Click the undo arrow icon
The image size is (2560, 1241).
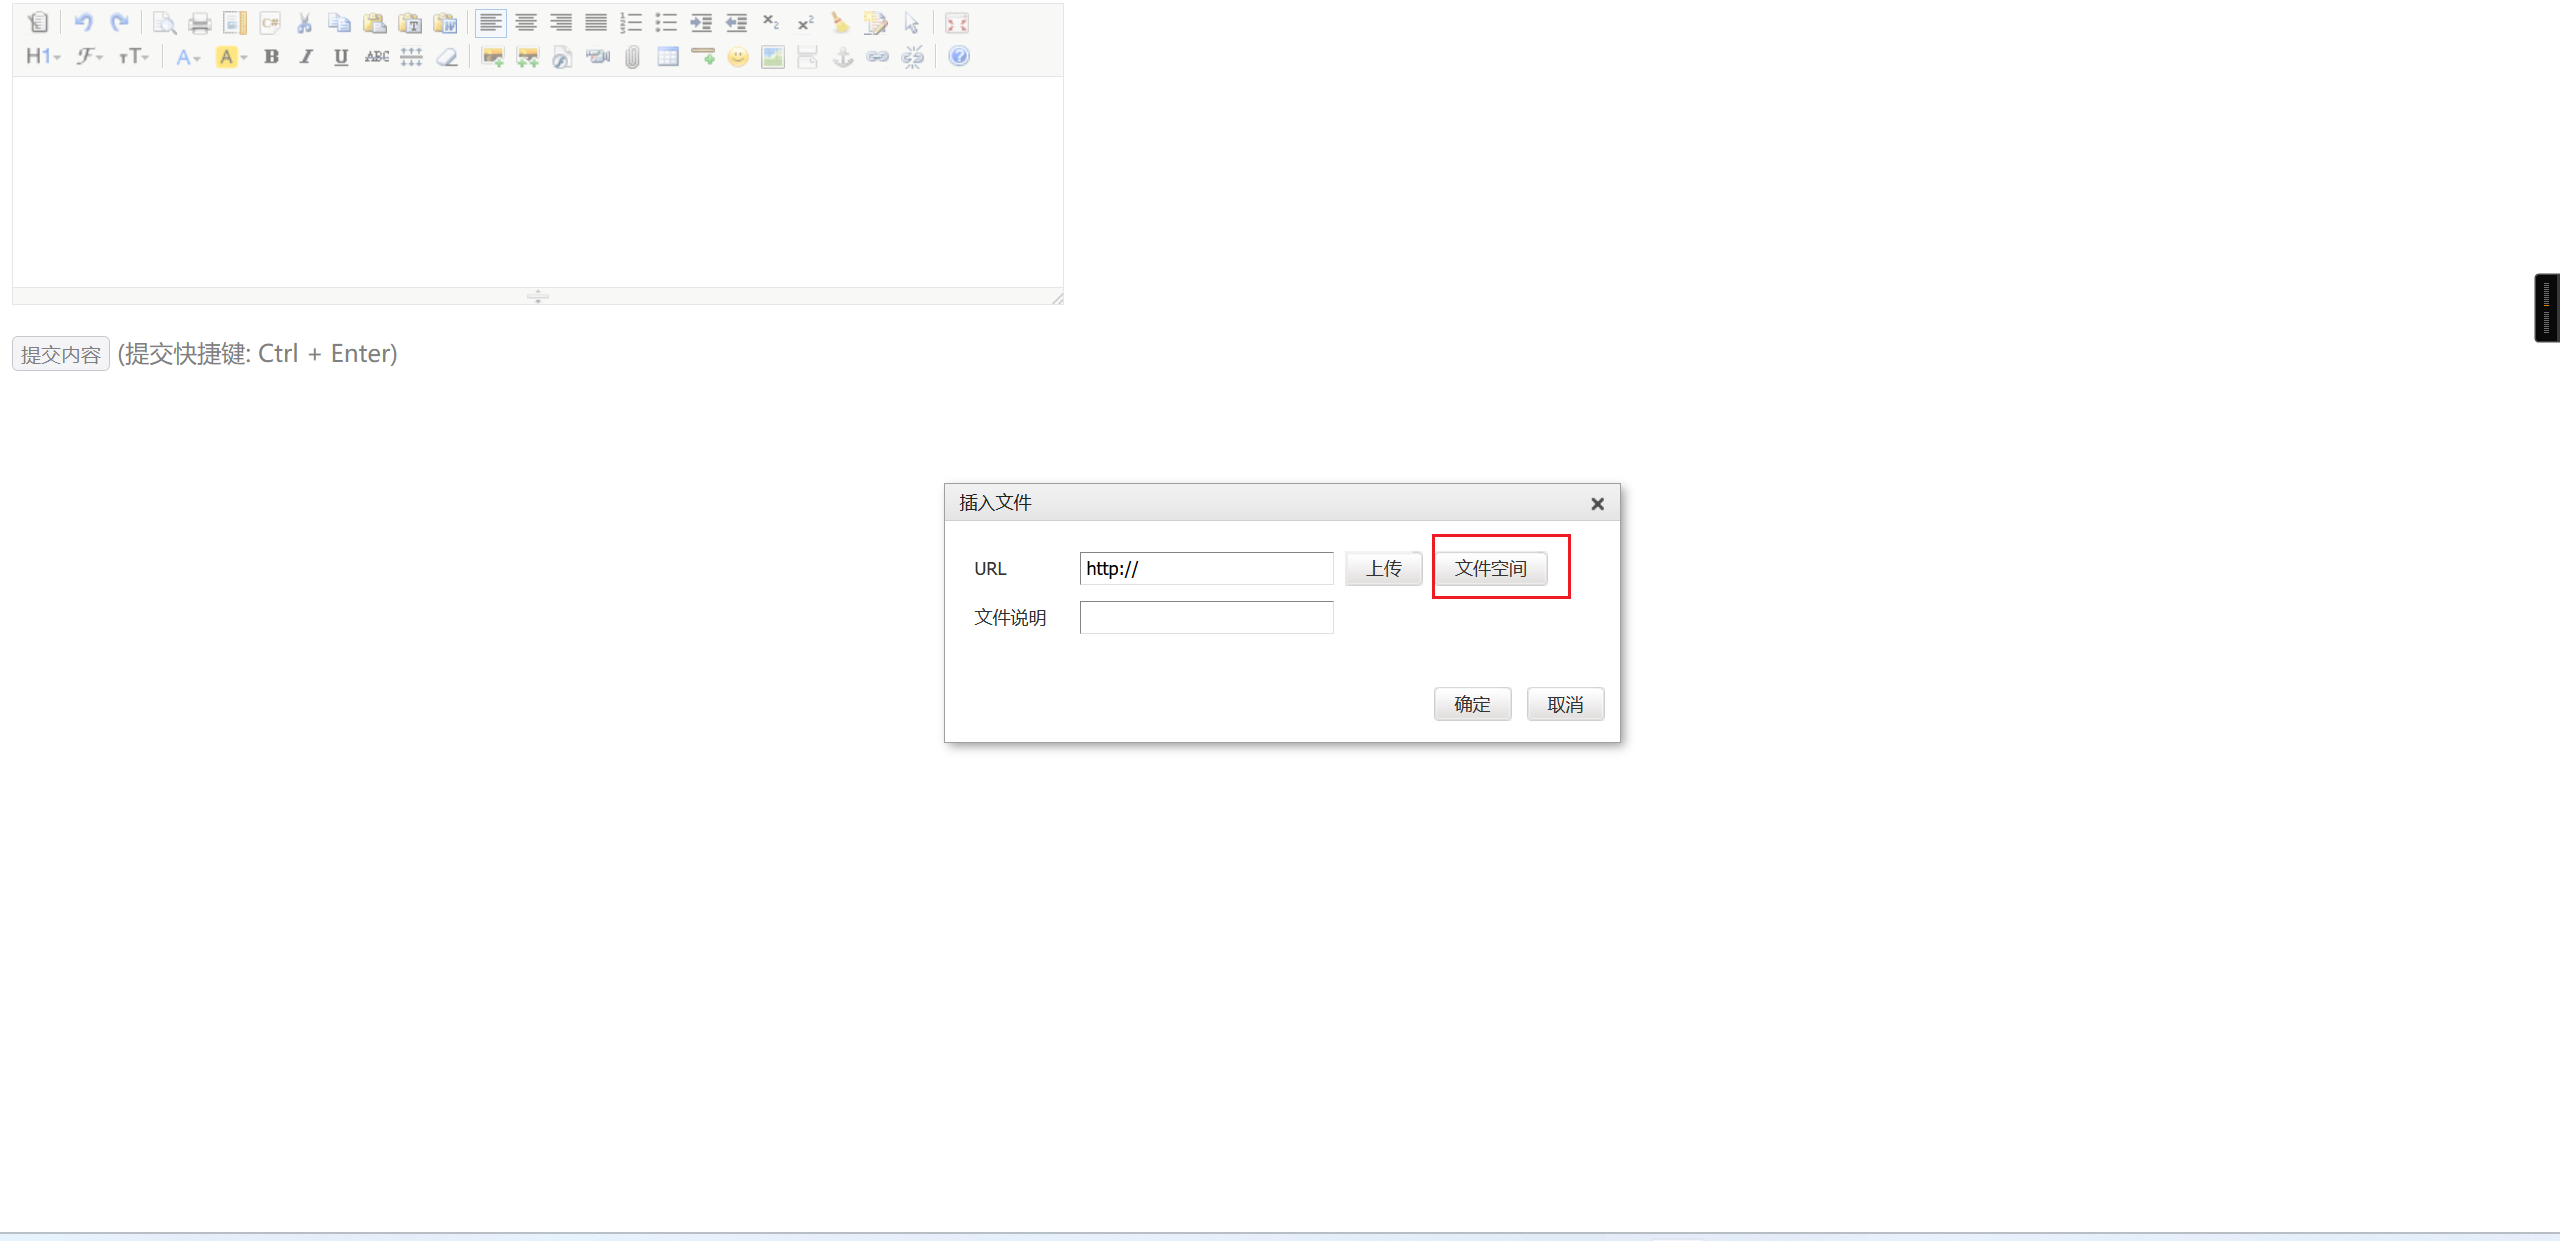click(83, 22)
